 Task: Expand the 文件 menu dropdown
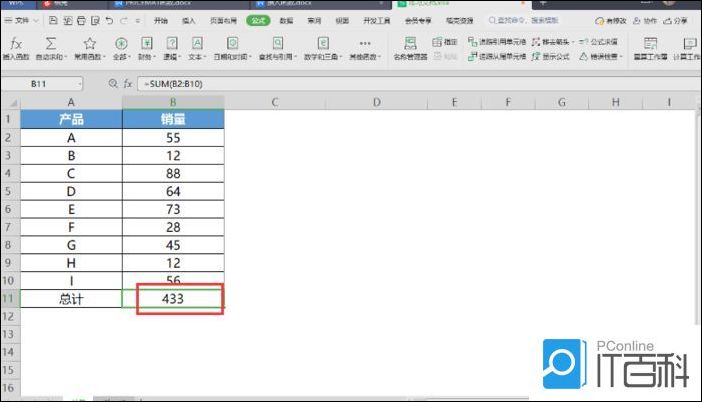(22, 20)
